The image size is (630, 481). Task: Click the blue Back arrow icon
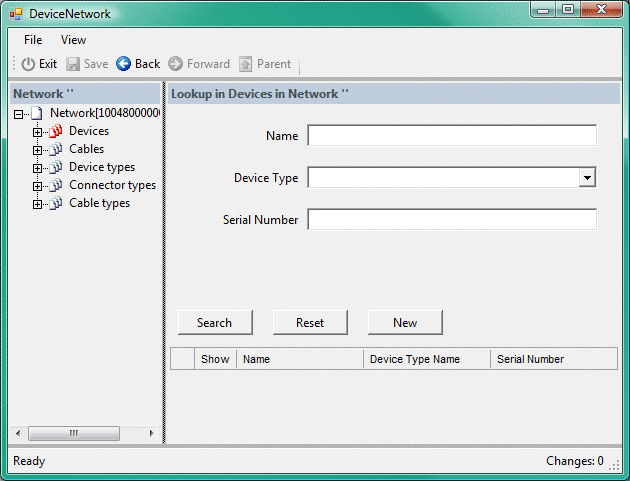pos(123,63)
